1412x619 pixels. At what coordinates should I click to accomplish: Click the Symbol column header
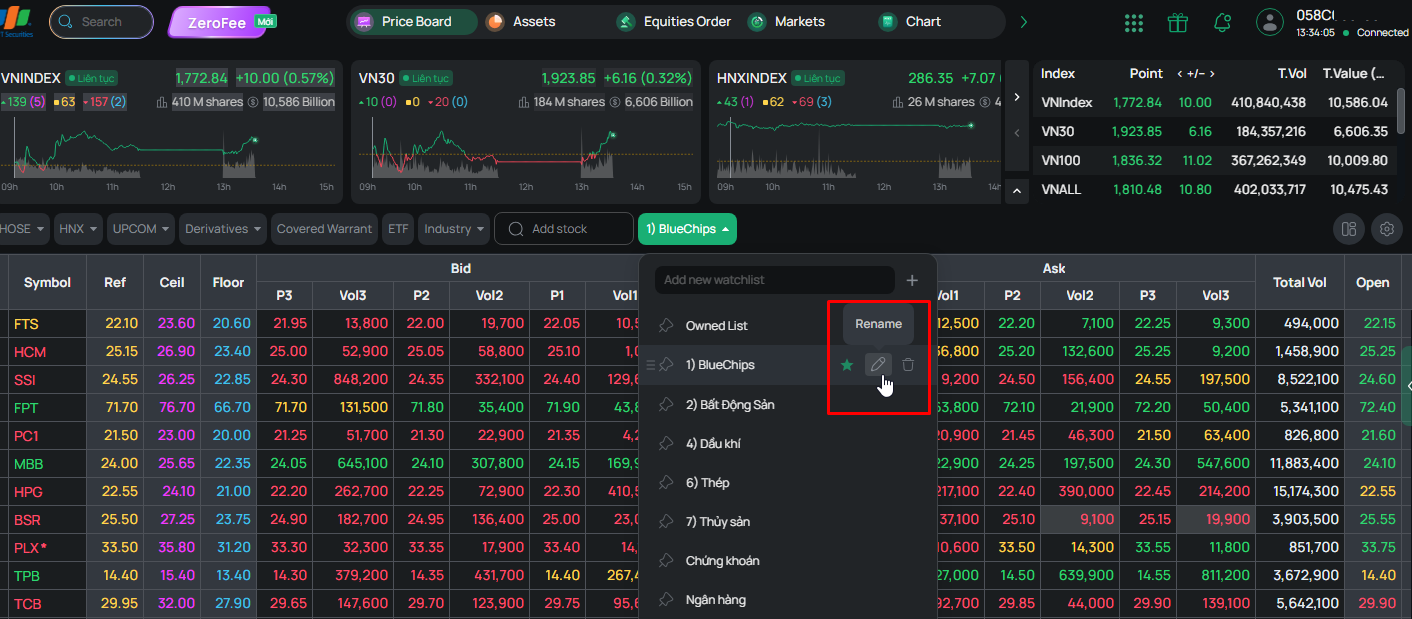click(x=48, y=283)
